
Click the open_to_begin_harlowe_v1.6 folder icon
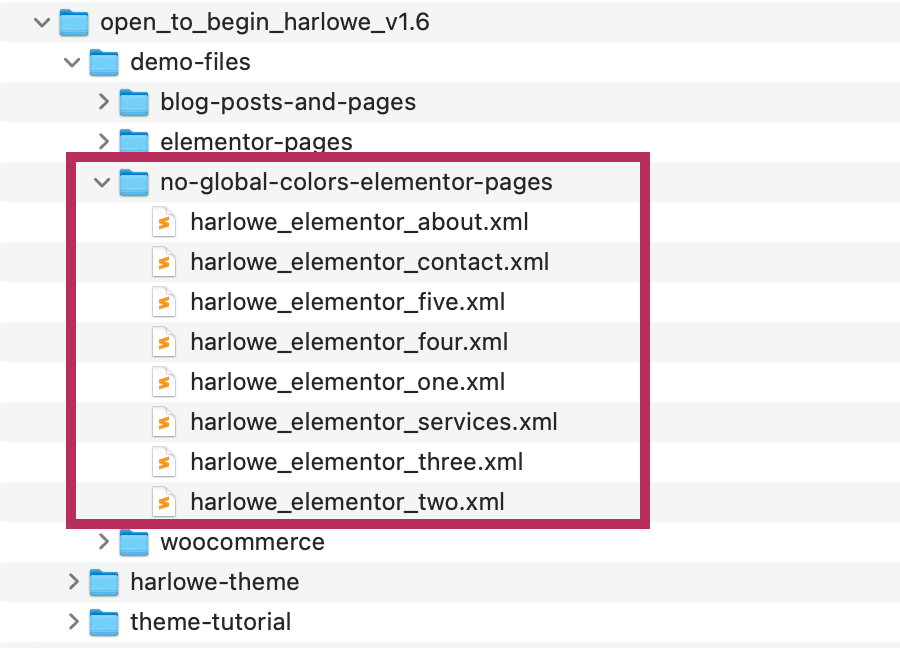click(74, 21)
